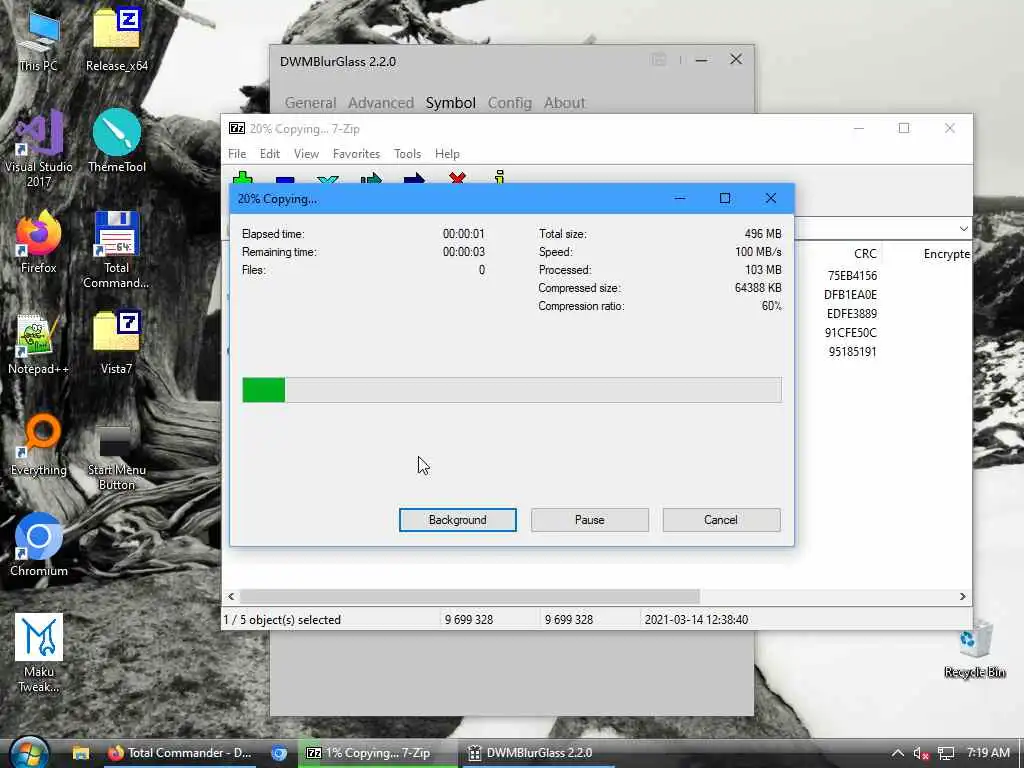Viewport: 1024px width, 768px height.
Task: Click the 7-Zip Info toolbar icon
Action: [500, 177]
